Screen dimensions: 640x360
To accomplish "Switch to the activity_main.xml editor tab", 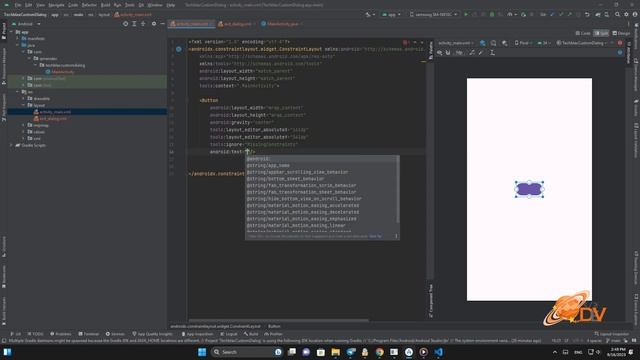I will click(x=191, y=24).
